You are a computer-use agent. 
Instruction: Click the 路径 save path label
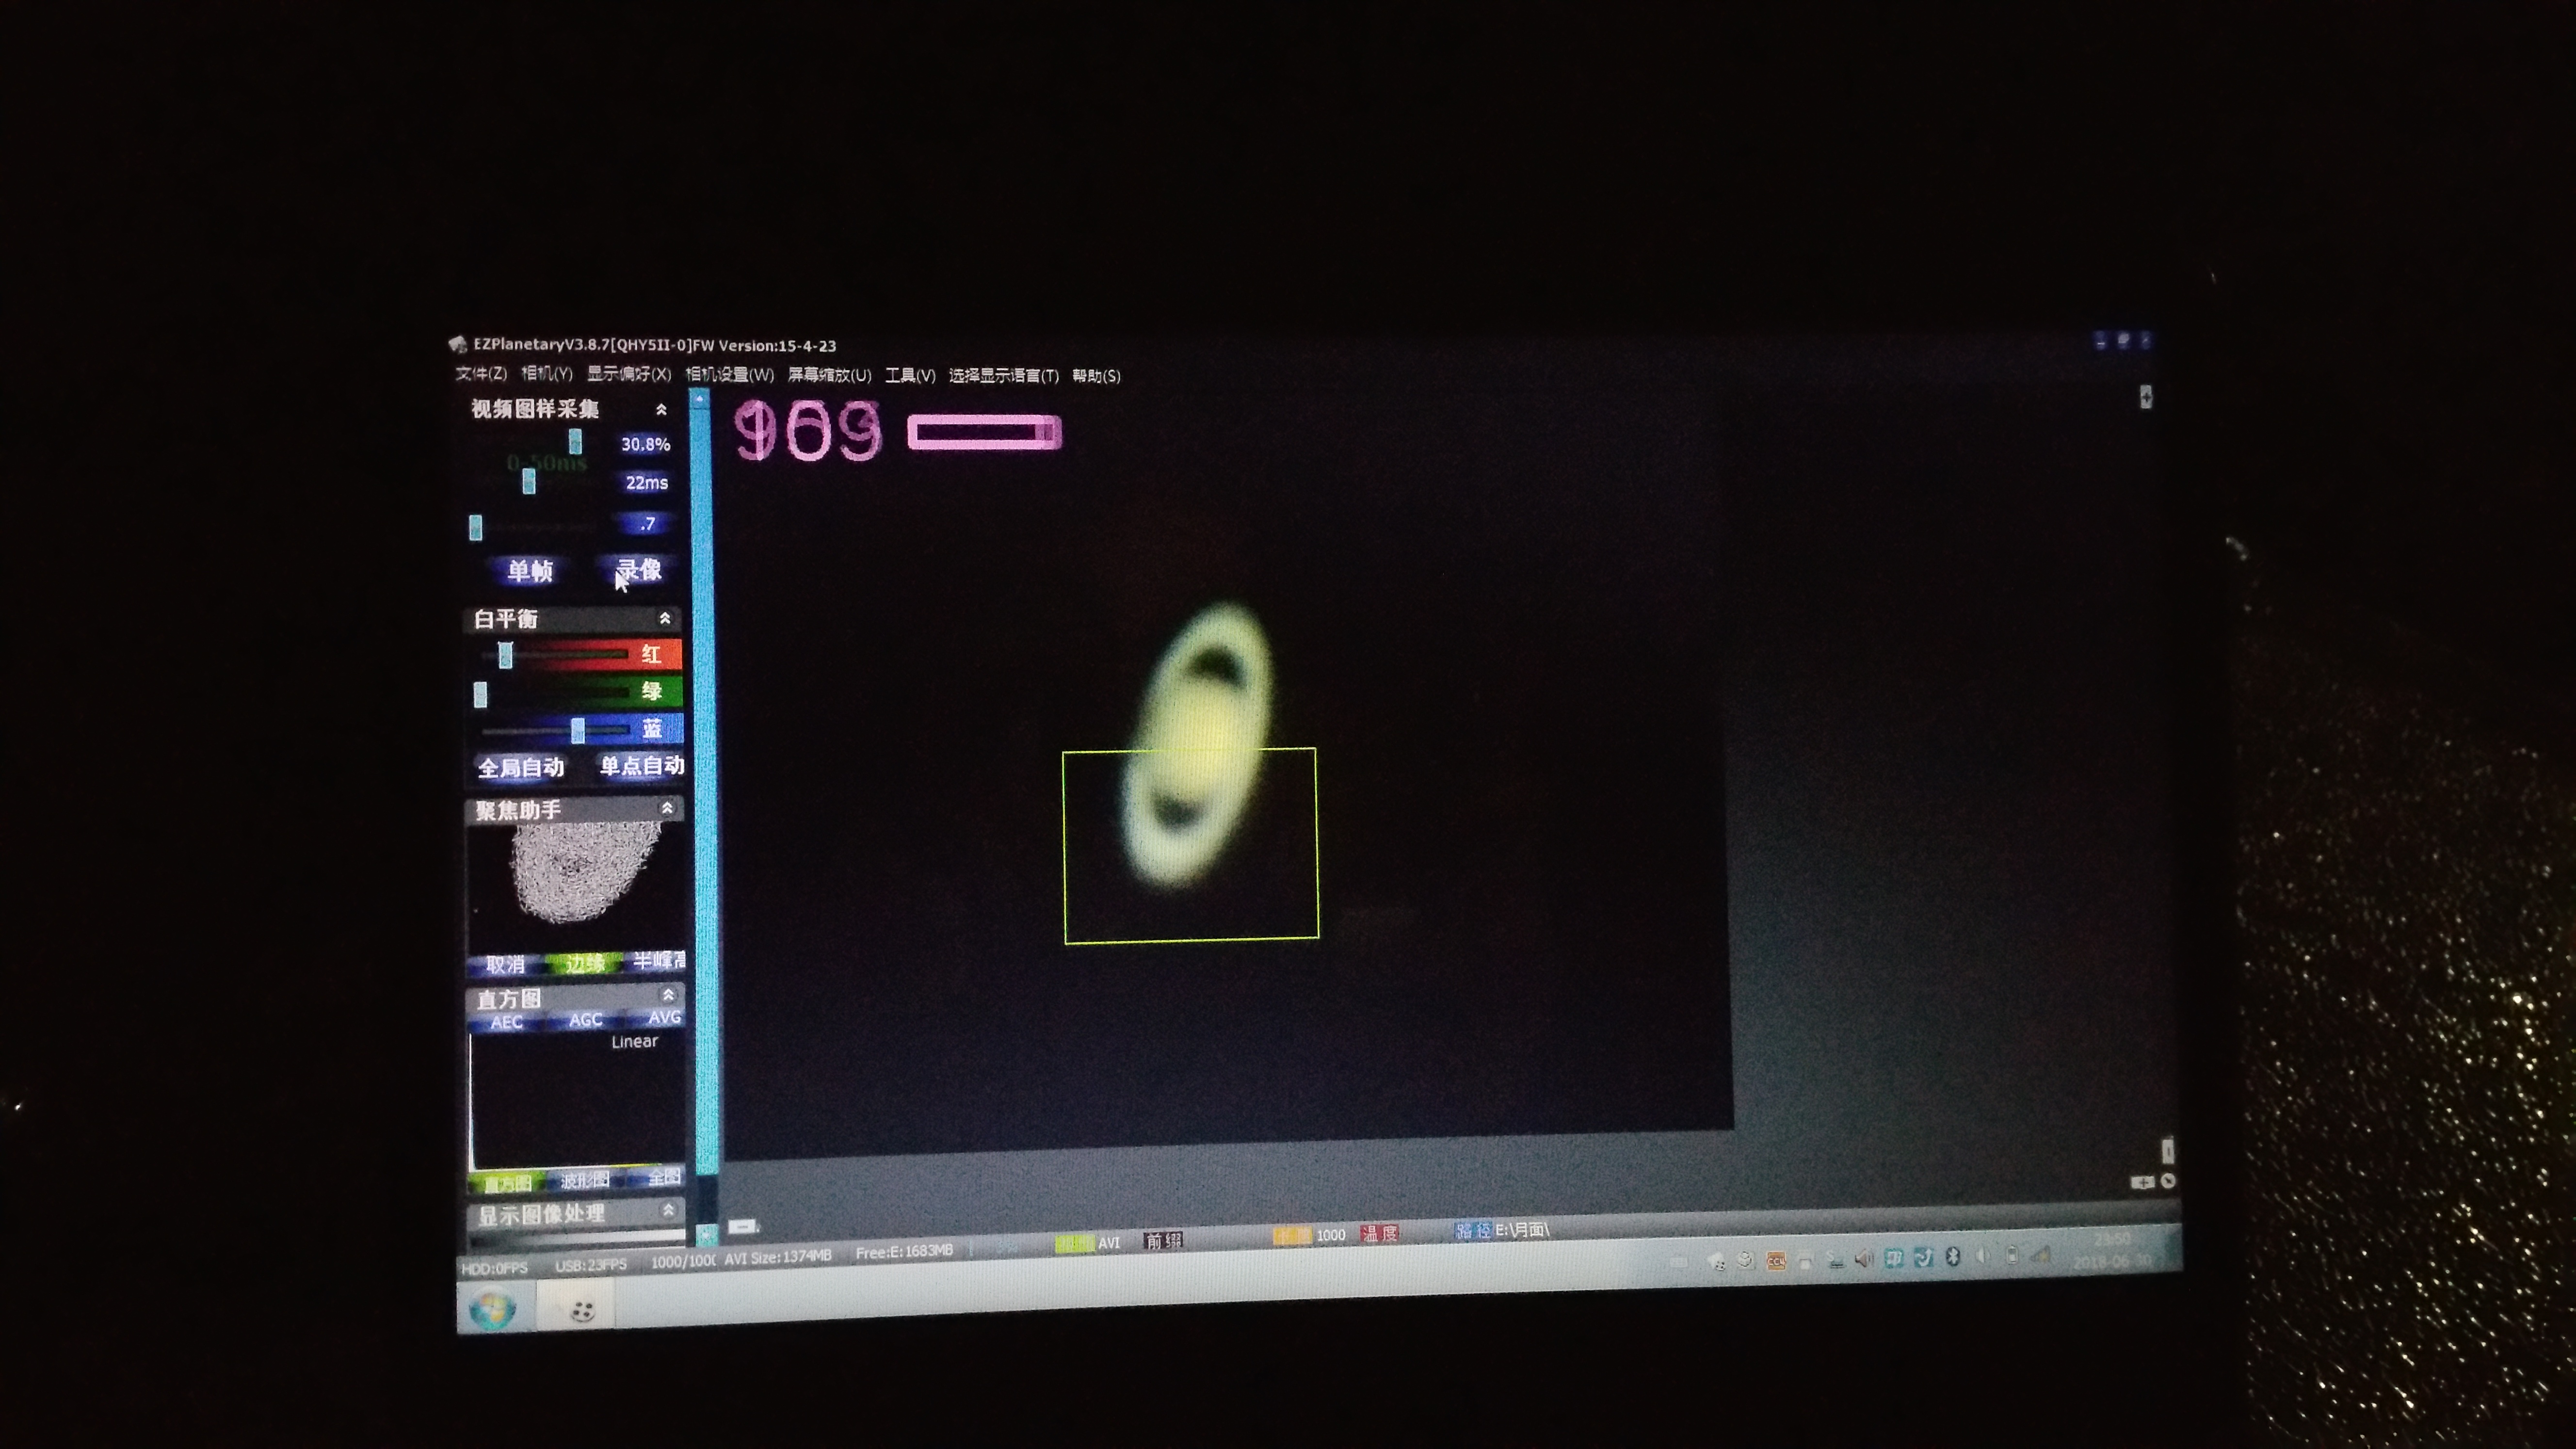pyautogui.click(x=1472, y=1231)
